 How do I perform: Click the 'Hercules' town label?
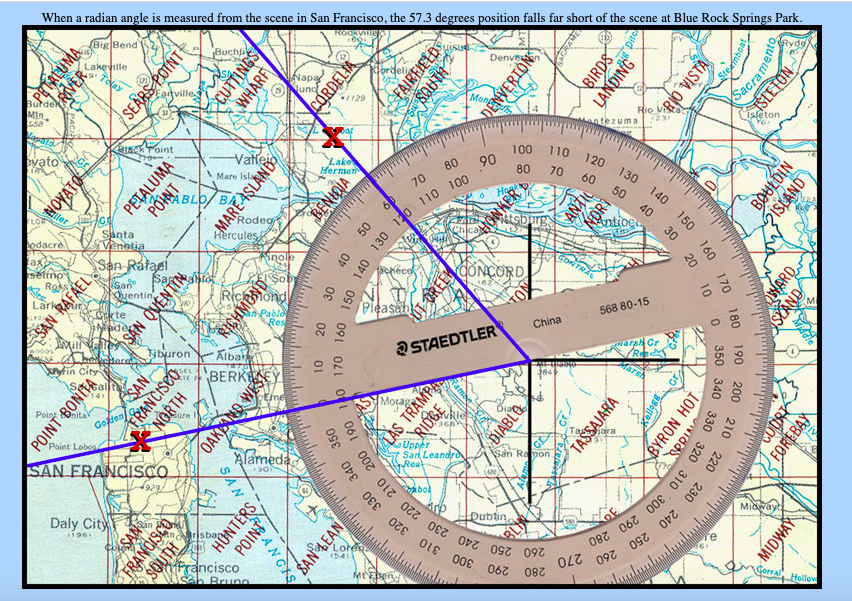(x=235, y=235)
